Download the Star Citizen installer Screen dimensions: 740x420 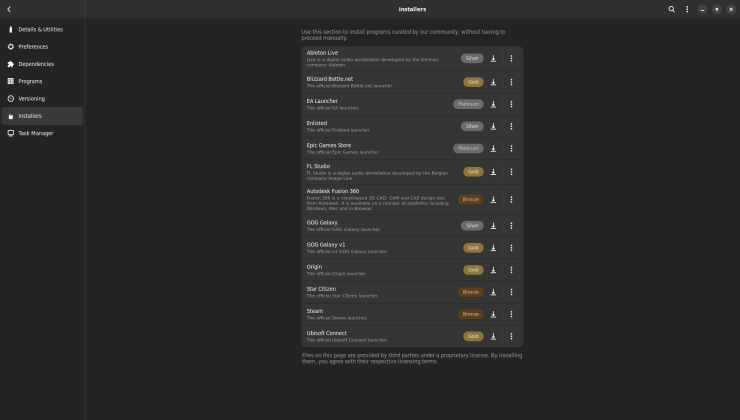click(x=493, y=292)
